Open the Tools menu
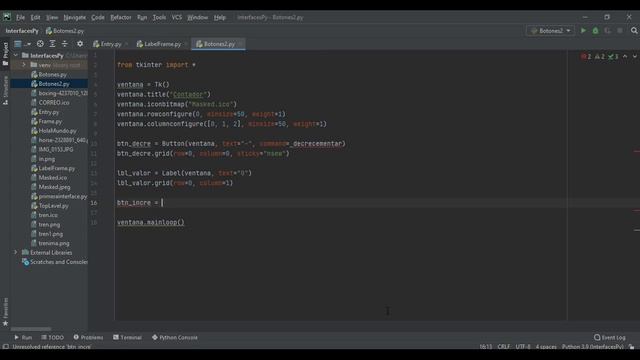640x360 pixels. coord(159,18)
